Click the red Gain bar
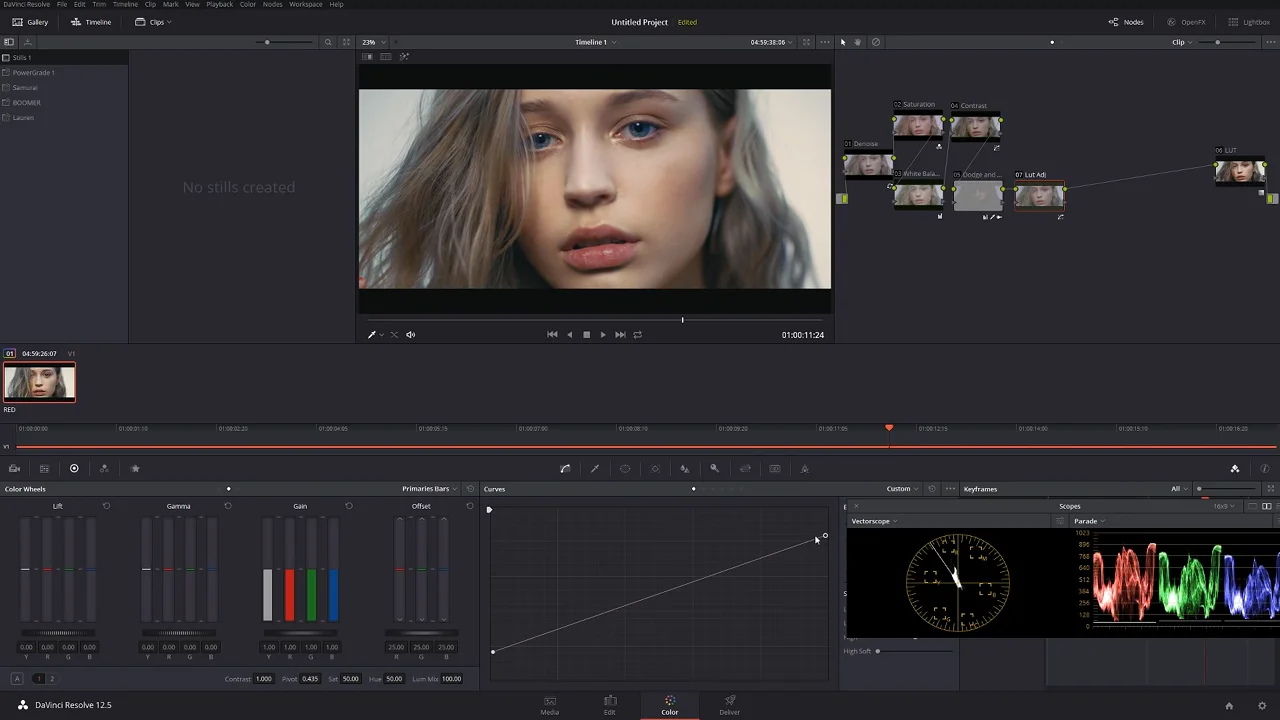The image size is (1280, 720). (x=290, y=595)
